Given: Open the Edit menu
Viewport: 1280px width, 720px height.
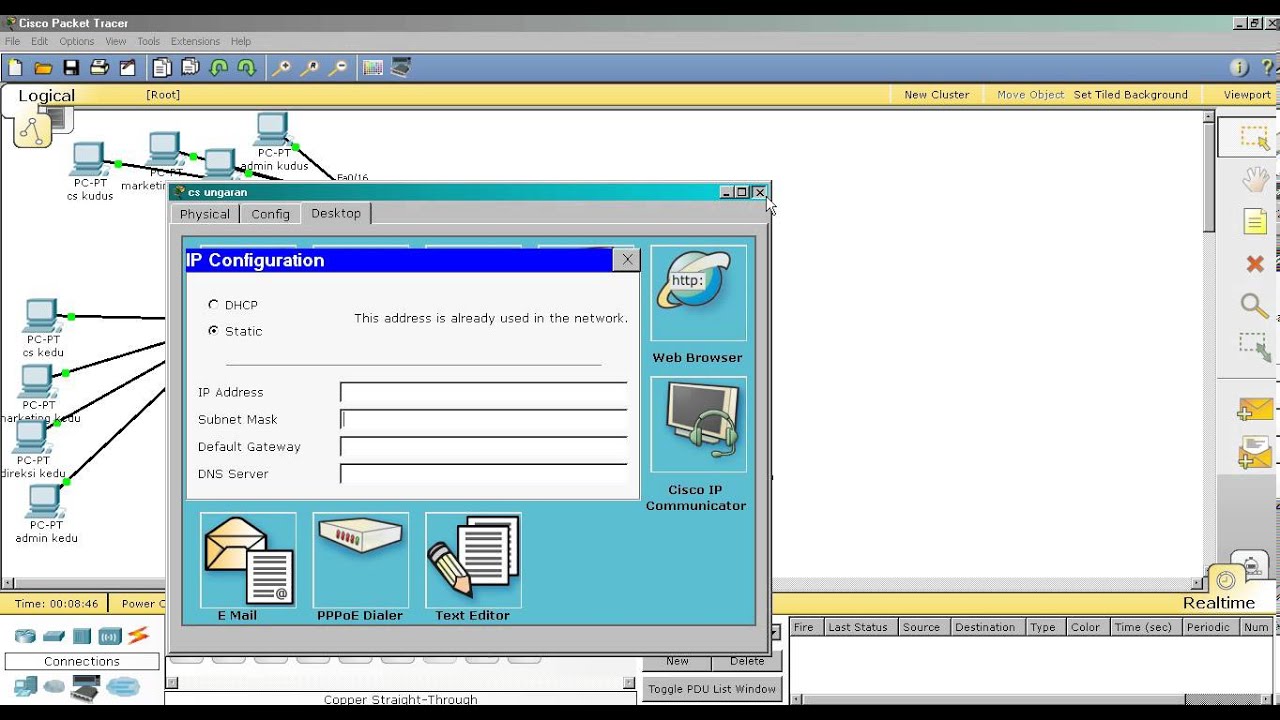Looking at the screenshot, I should (39, 41).
